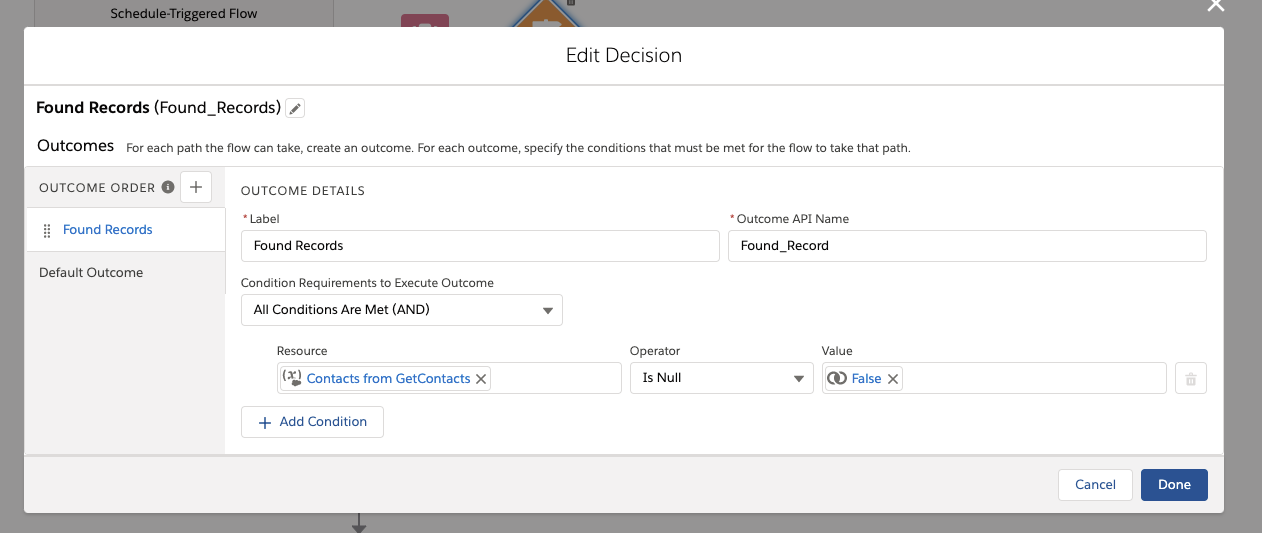The image size is (1262, 533).
Task: Click the Outcome Order info icon
Action: (x=168, y=187)
